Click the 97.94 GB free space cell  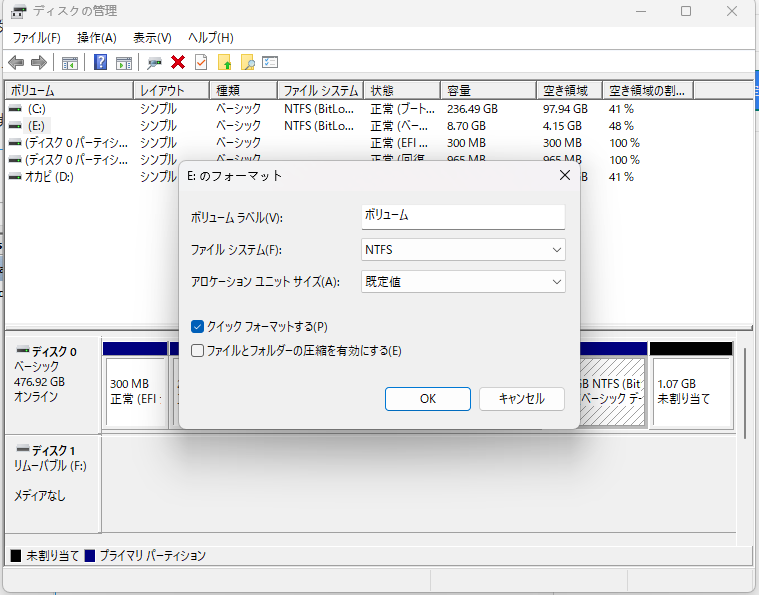[565, 109]
